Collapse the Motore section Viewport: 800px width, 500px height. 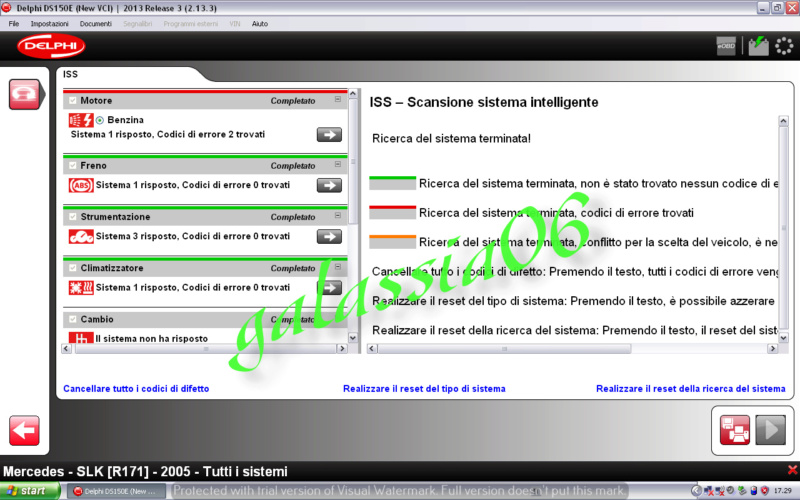tap(338, 99)
